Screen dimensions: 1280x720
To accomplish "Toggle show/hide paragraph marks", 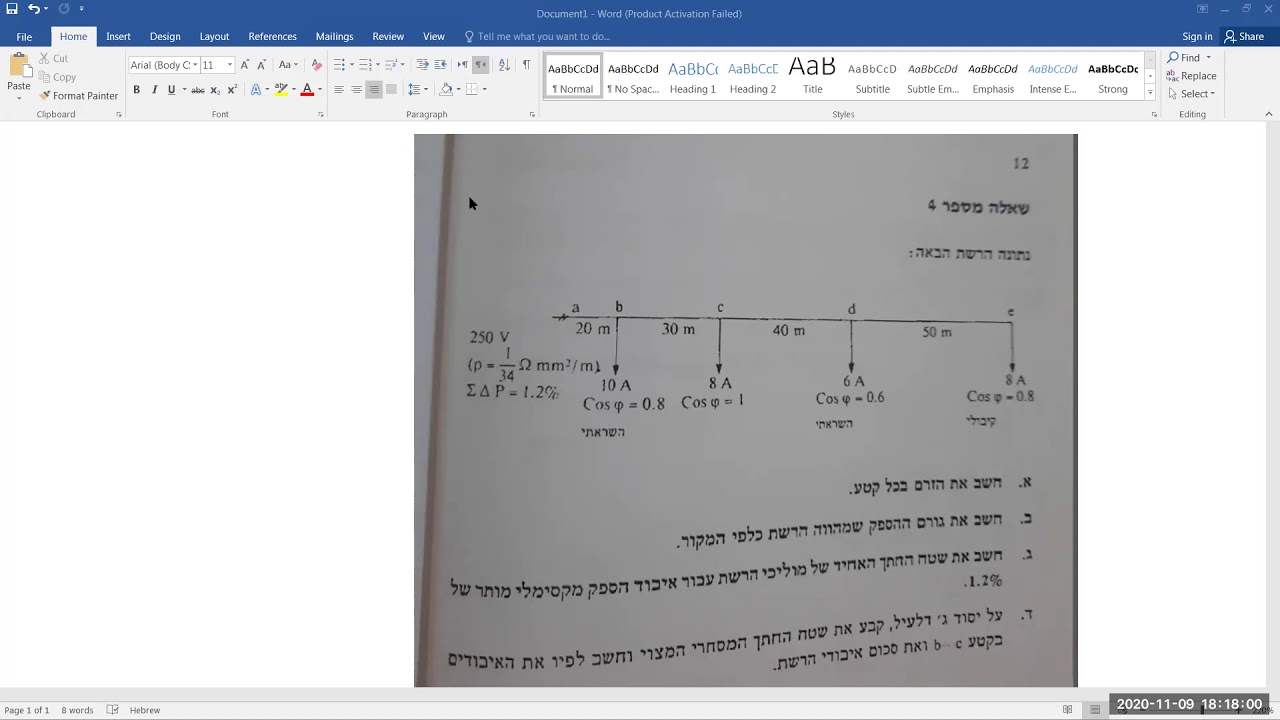I will coord(526,65).
